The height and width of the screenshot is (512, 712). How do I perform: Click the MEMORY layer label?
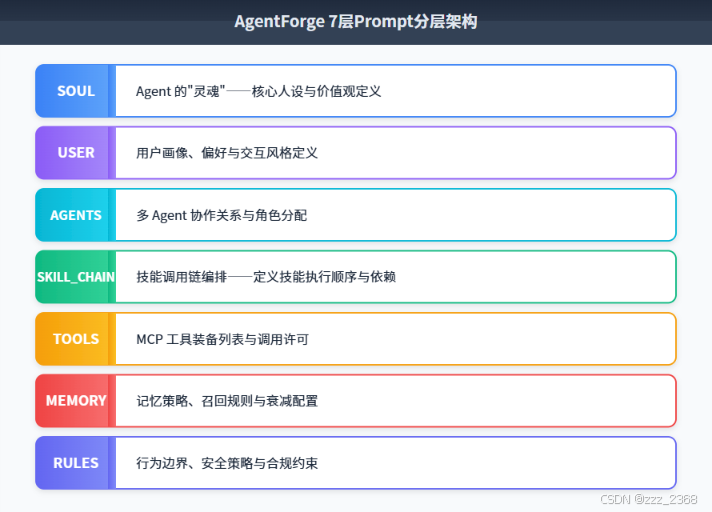pyautogui.click(x=76, y=401)
